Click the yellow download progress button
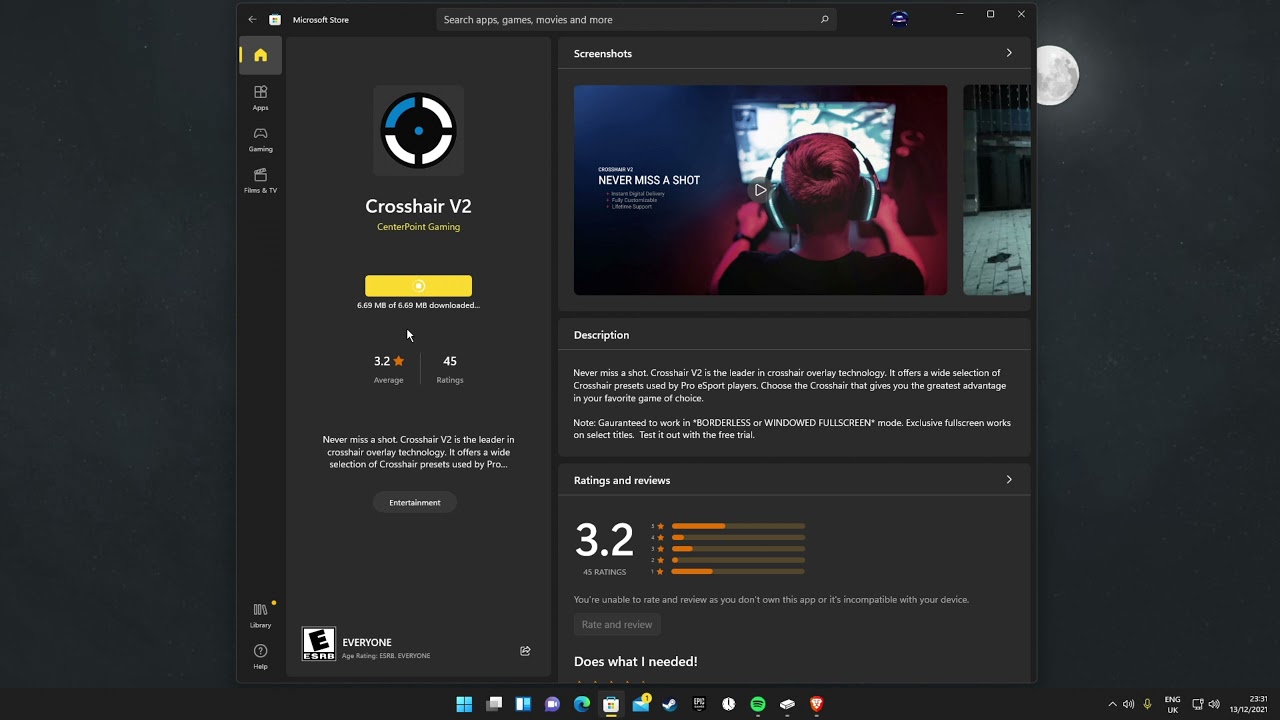Screen dimensions: 1280x720 click(x=418, y=286)
